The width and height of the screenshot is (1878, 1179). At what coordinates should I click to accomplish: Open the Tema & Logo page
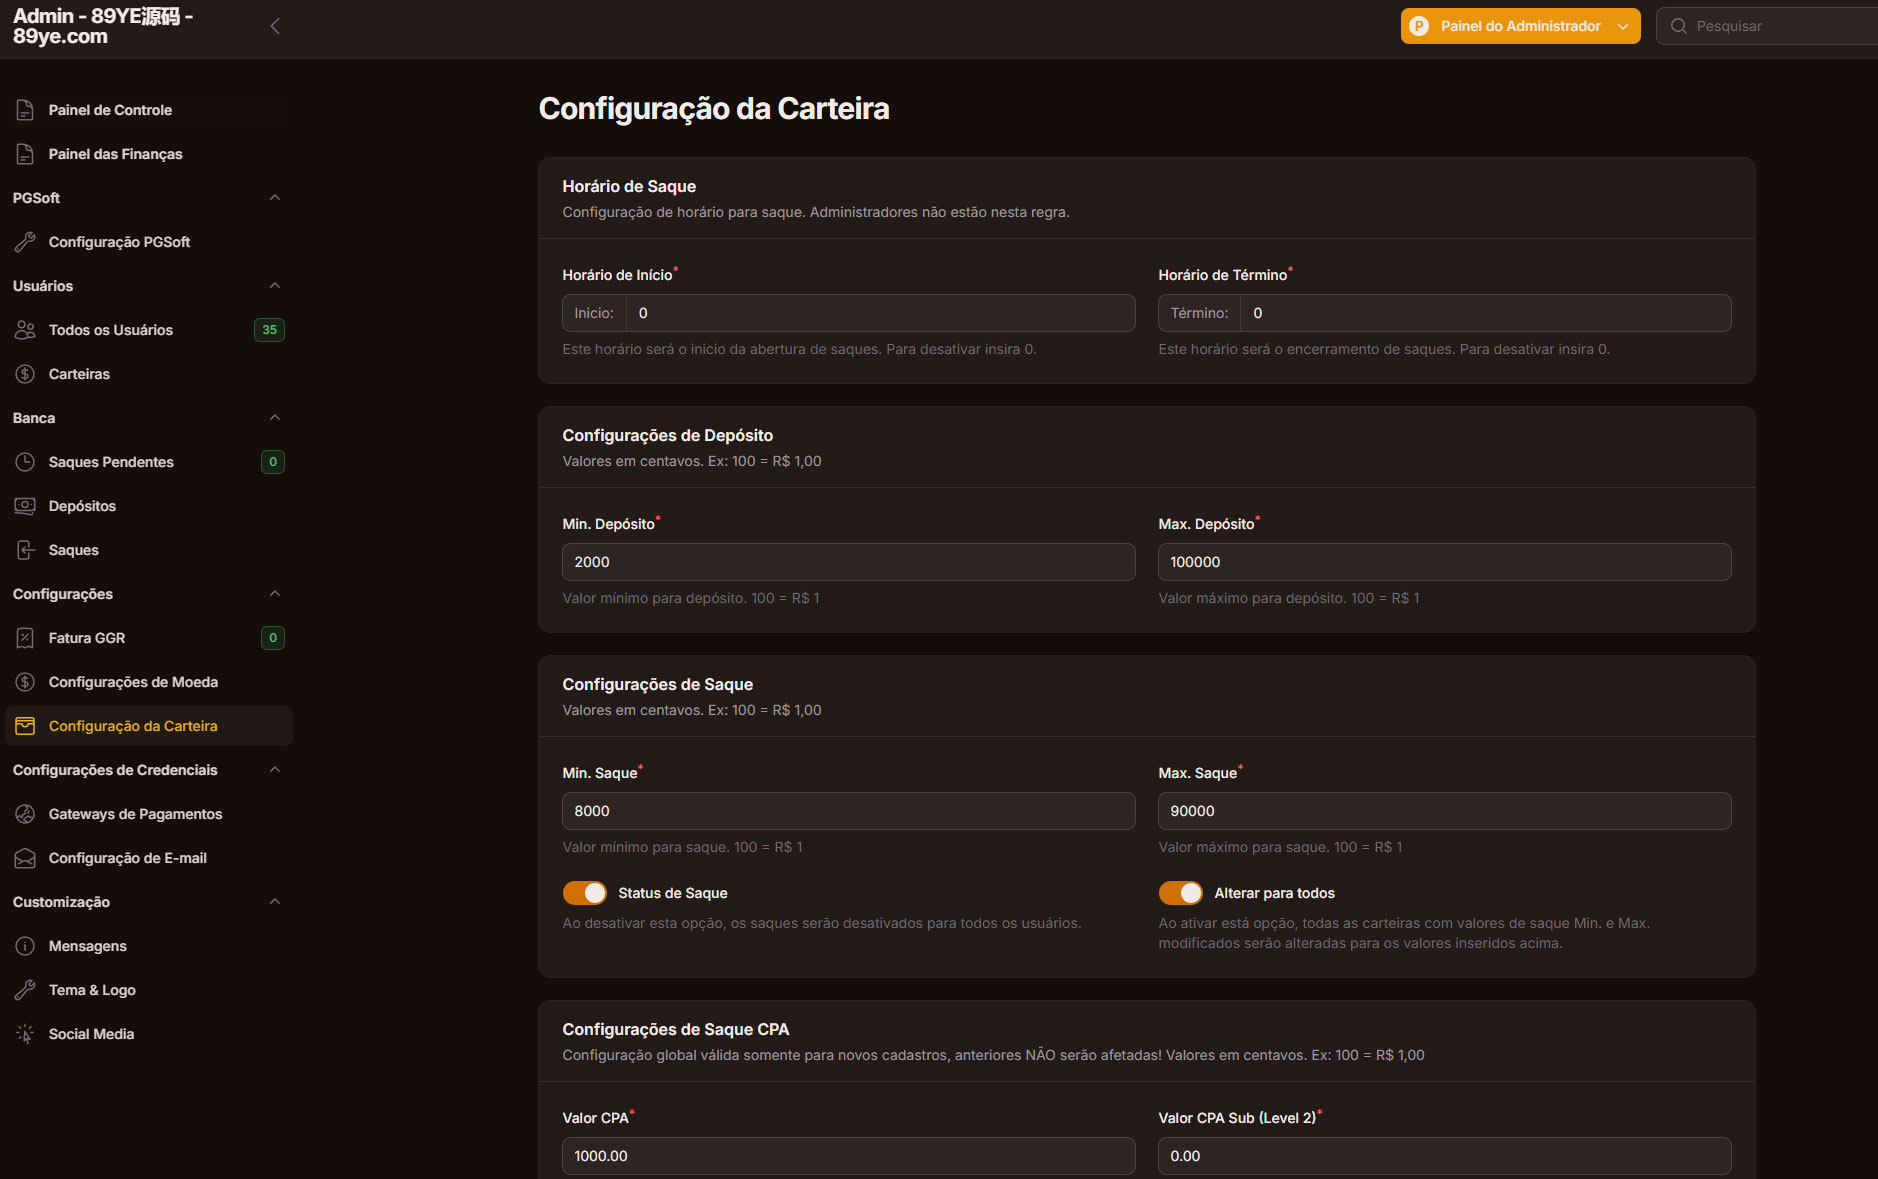92,990
